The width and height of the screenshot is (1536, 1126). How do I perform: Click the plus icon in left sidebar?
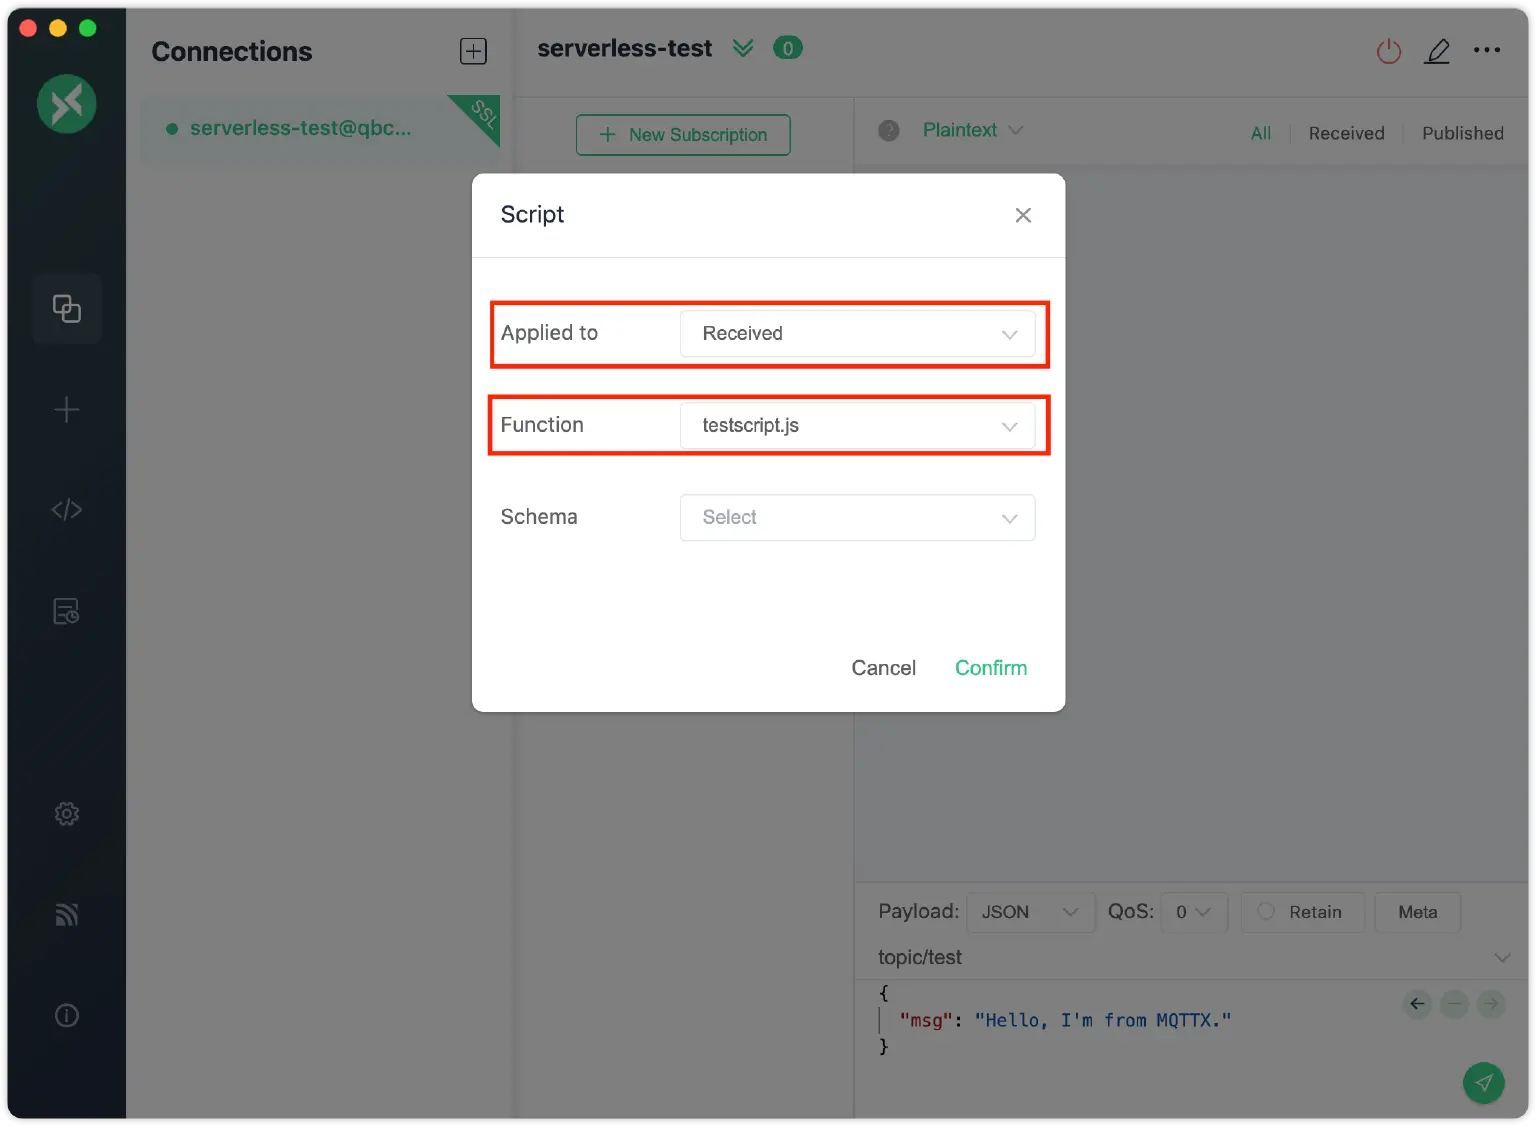click(x=67, y=410)
